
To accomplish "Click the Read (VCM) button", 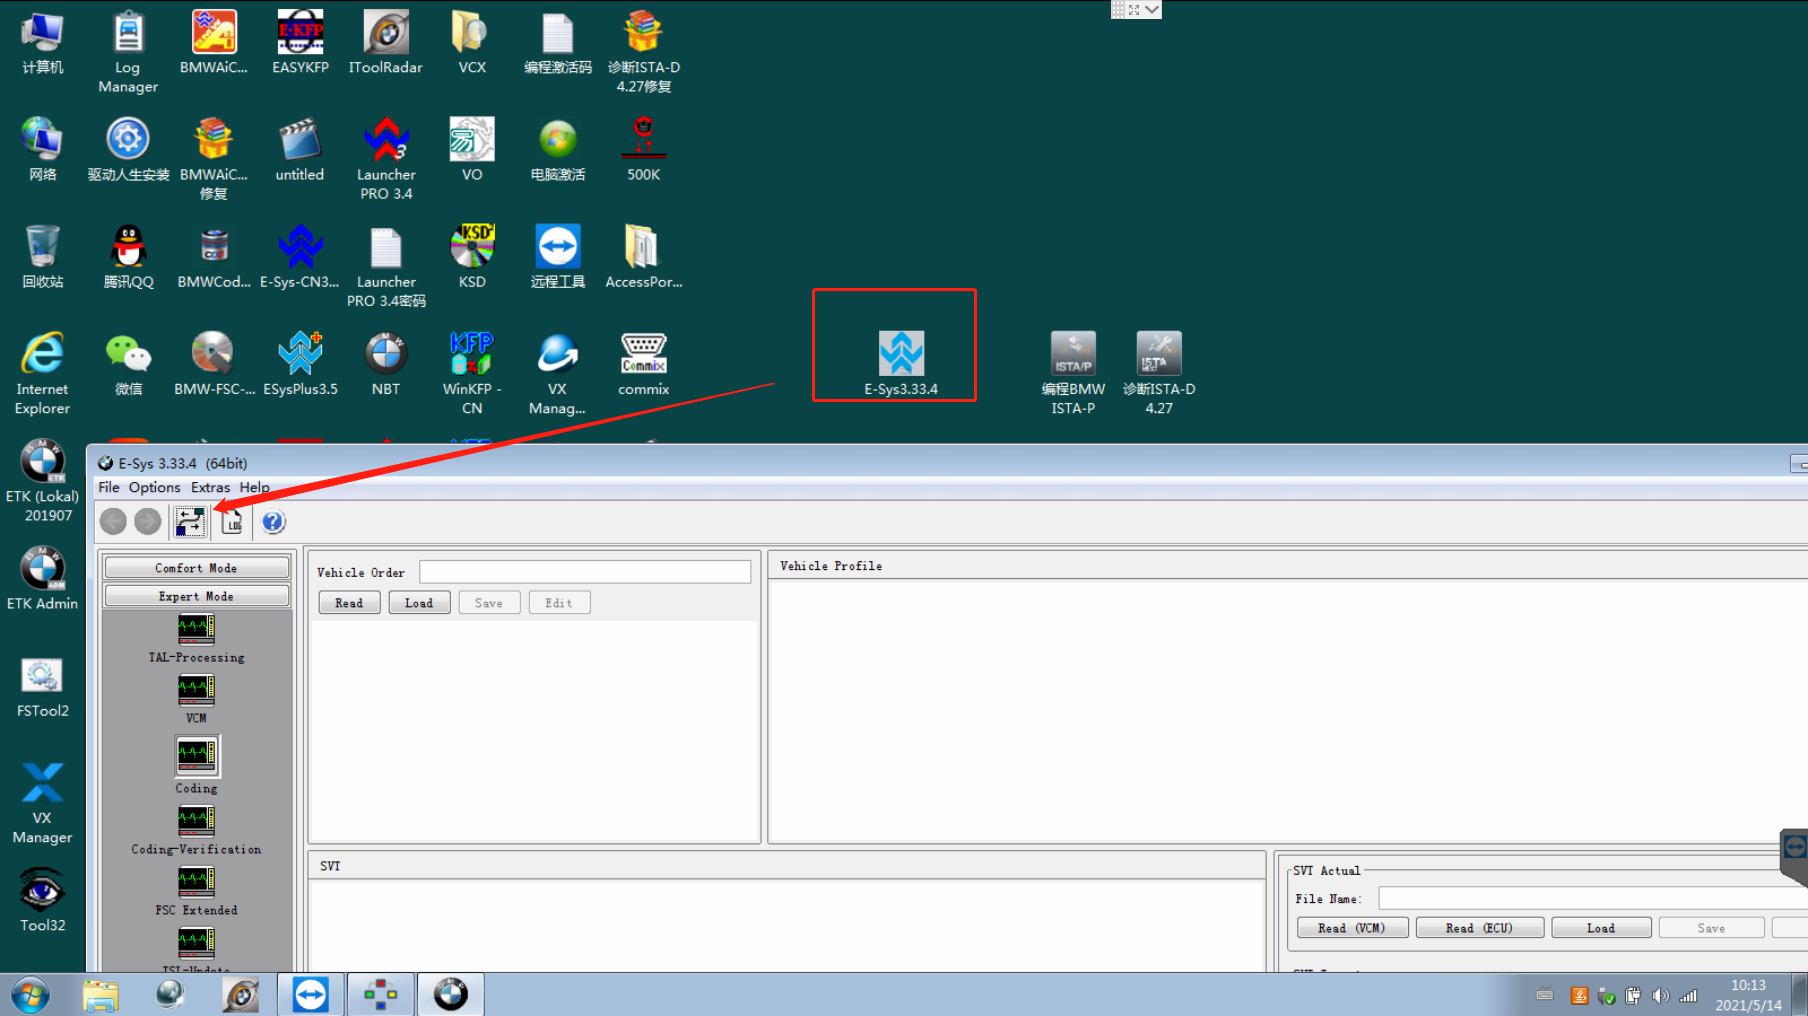I will pyautogui.click(x=1352, y=928).
